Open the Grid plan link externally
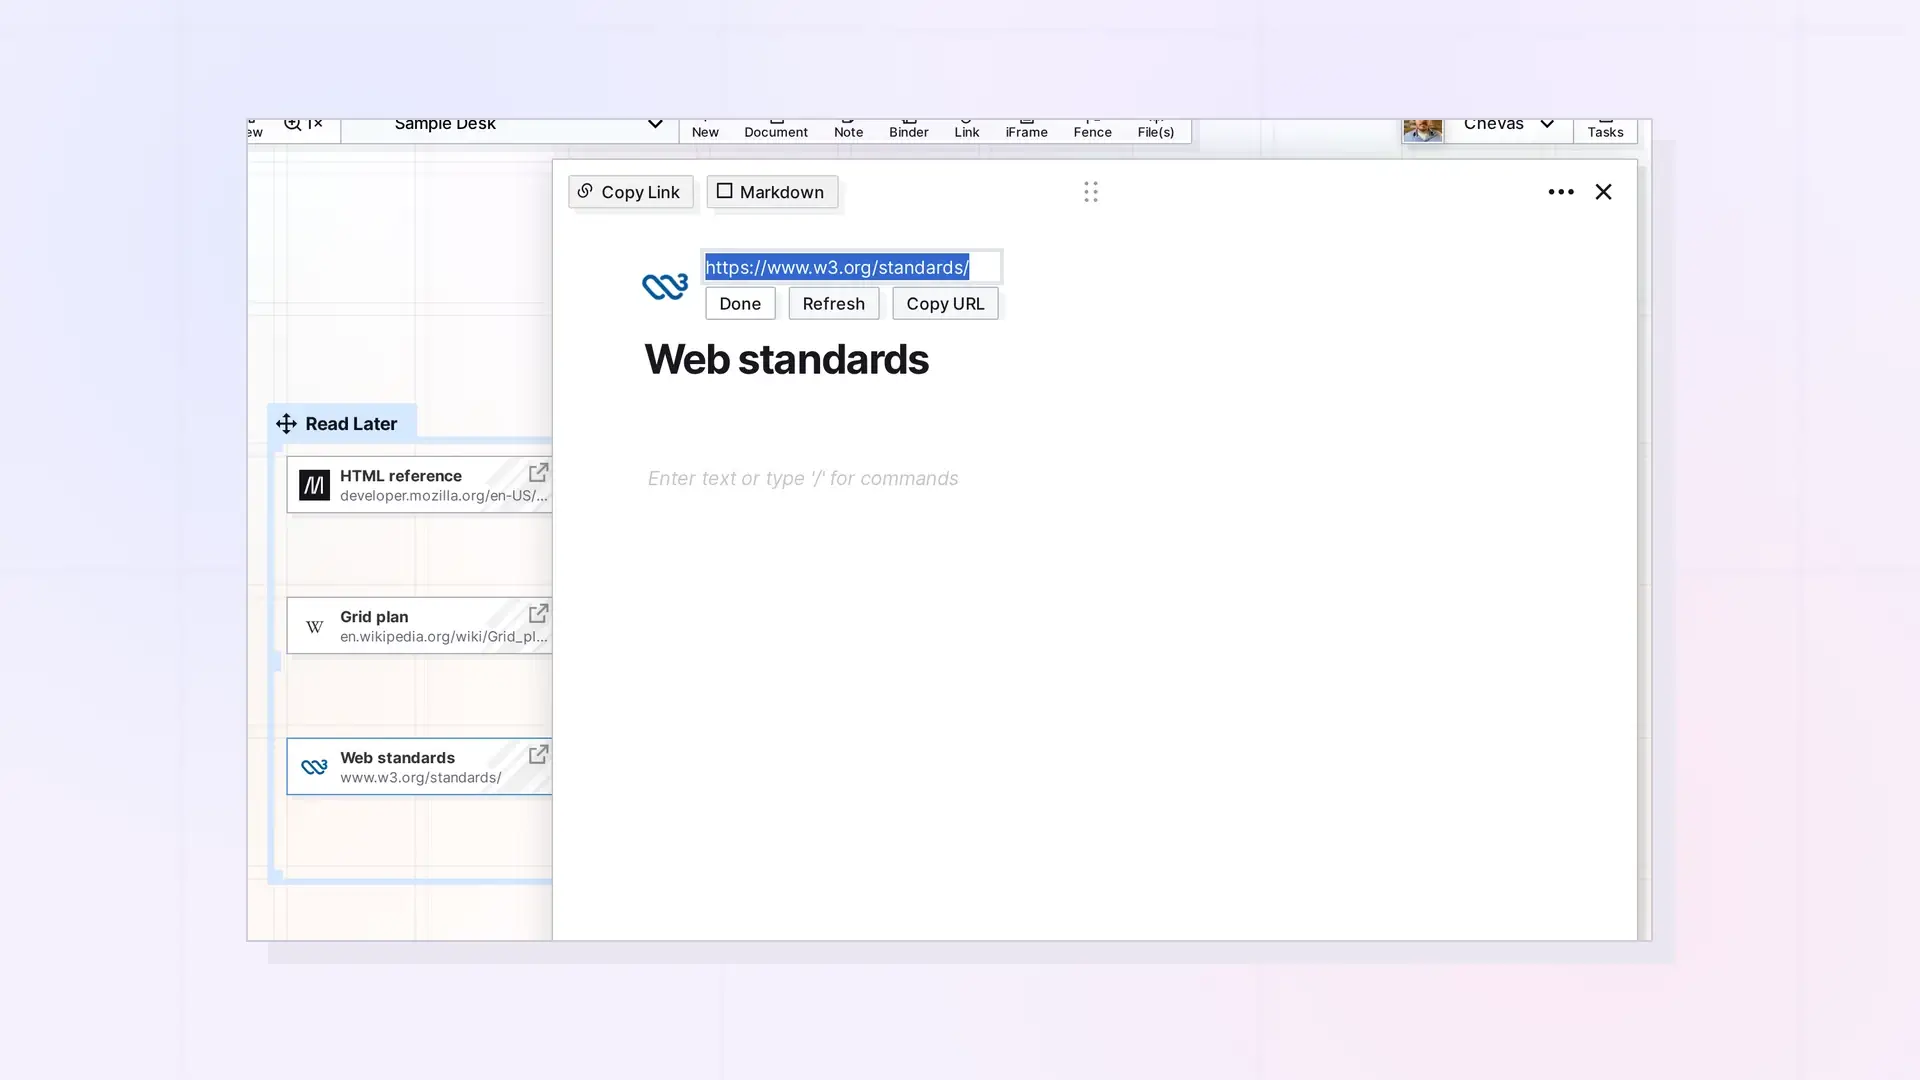The height and width of the screenshot is (1080, 1920). point(538,613)
